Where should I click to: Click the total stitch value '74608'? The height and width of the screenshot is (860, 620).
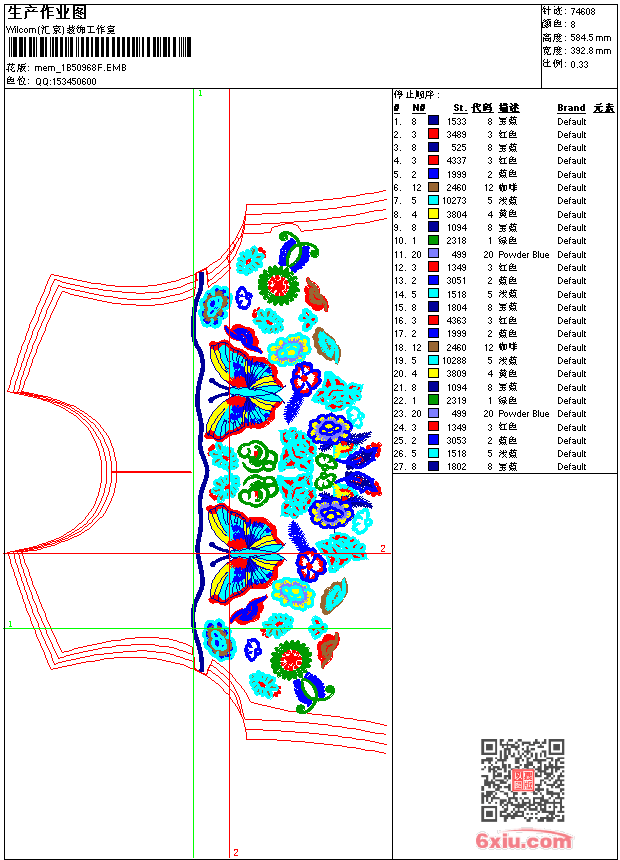(583, 12)
